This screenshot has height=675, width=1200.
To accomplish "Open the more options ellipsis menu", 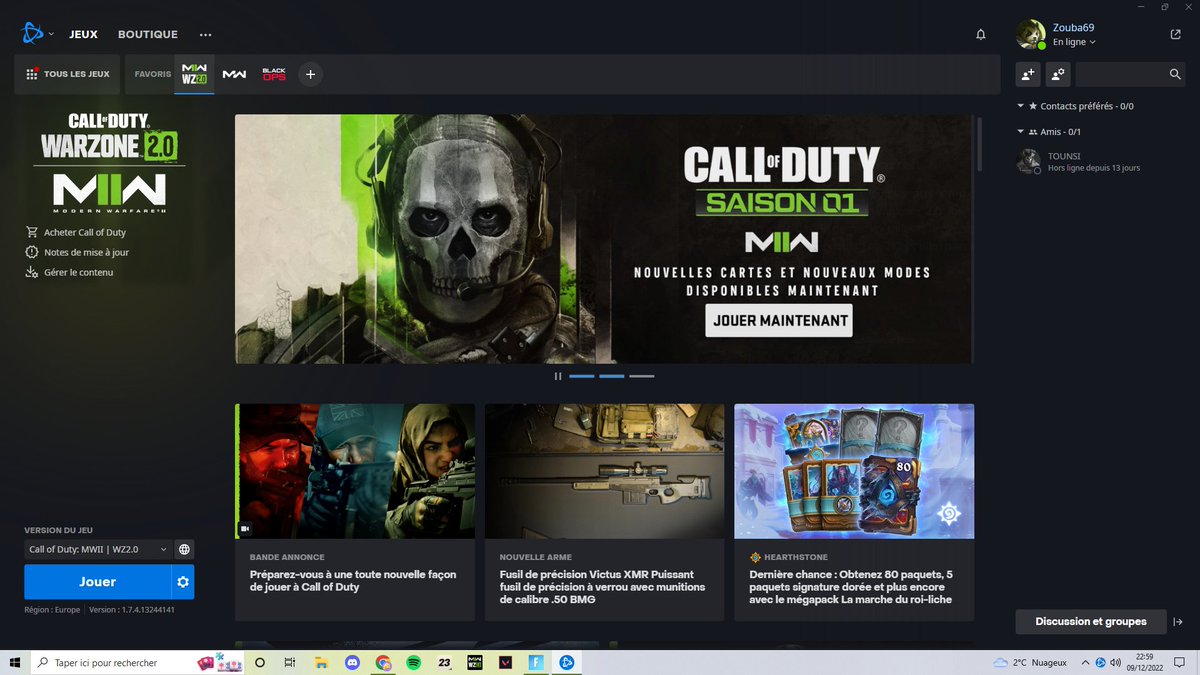I will (x=205, y=34).
